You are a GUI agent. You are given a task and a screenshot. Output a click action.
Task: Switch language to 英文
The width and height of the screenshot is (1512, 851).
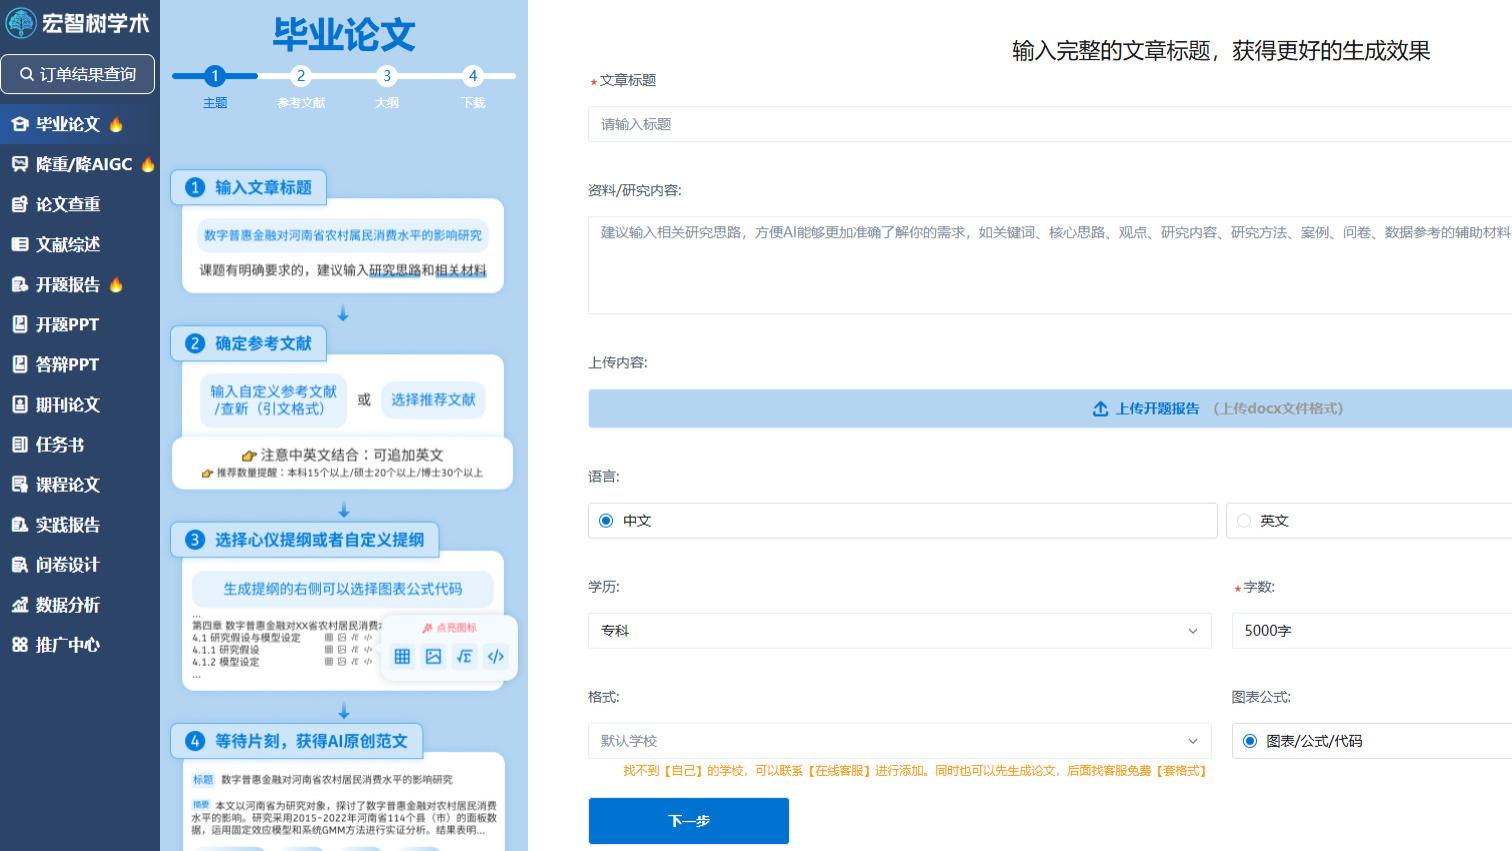tap(1244, 520)
